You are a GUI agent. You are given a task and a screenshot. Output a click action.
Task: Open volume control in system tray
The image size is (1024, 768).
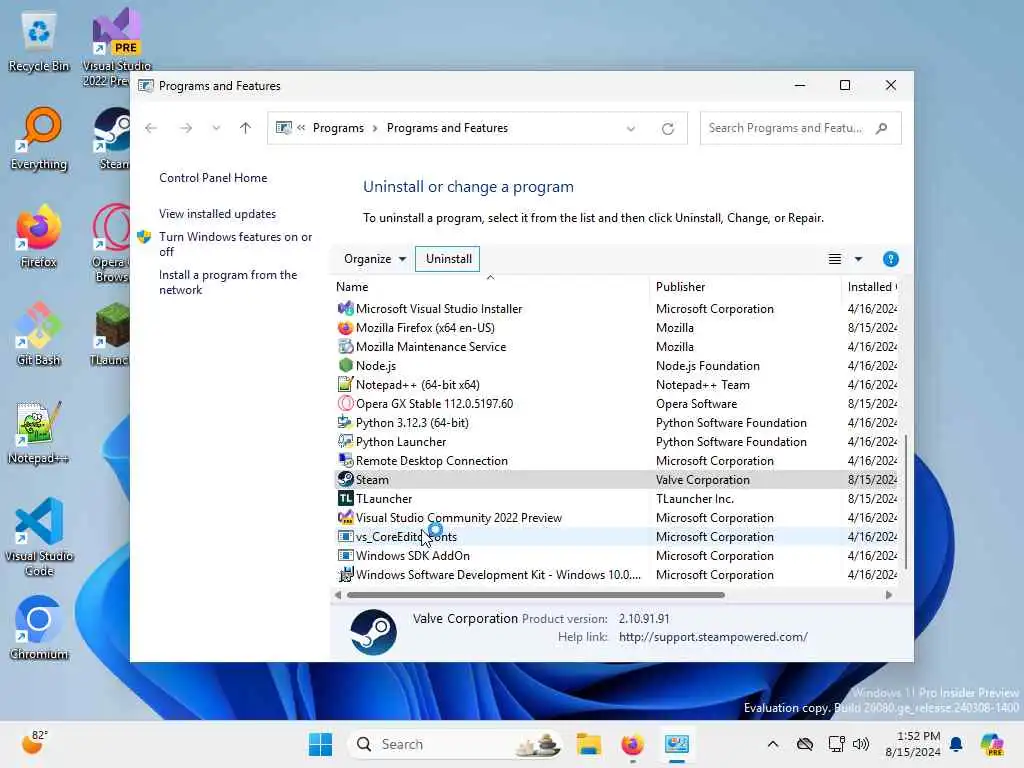861,744
